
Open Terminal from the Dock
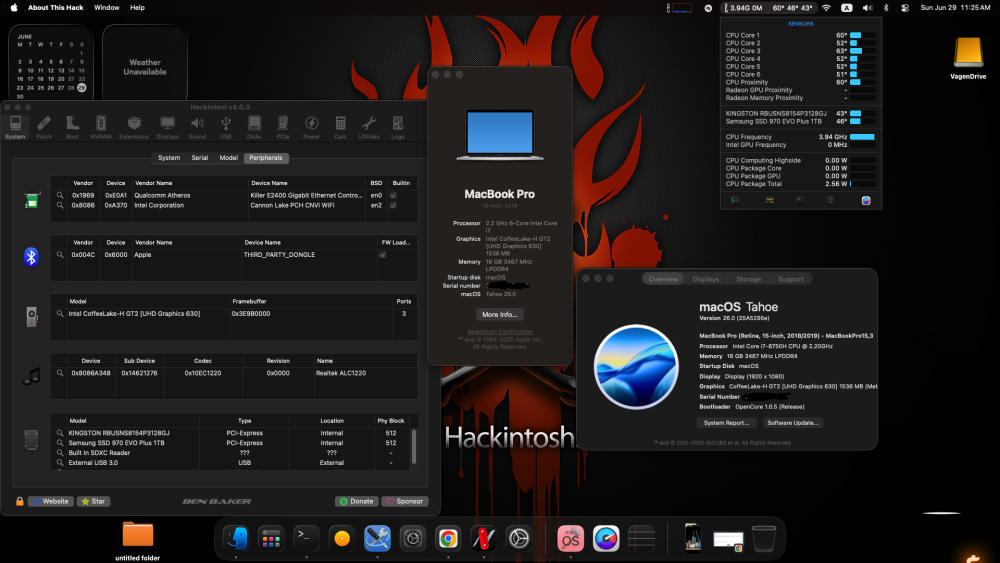point(306,538)
